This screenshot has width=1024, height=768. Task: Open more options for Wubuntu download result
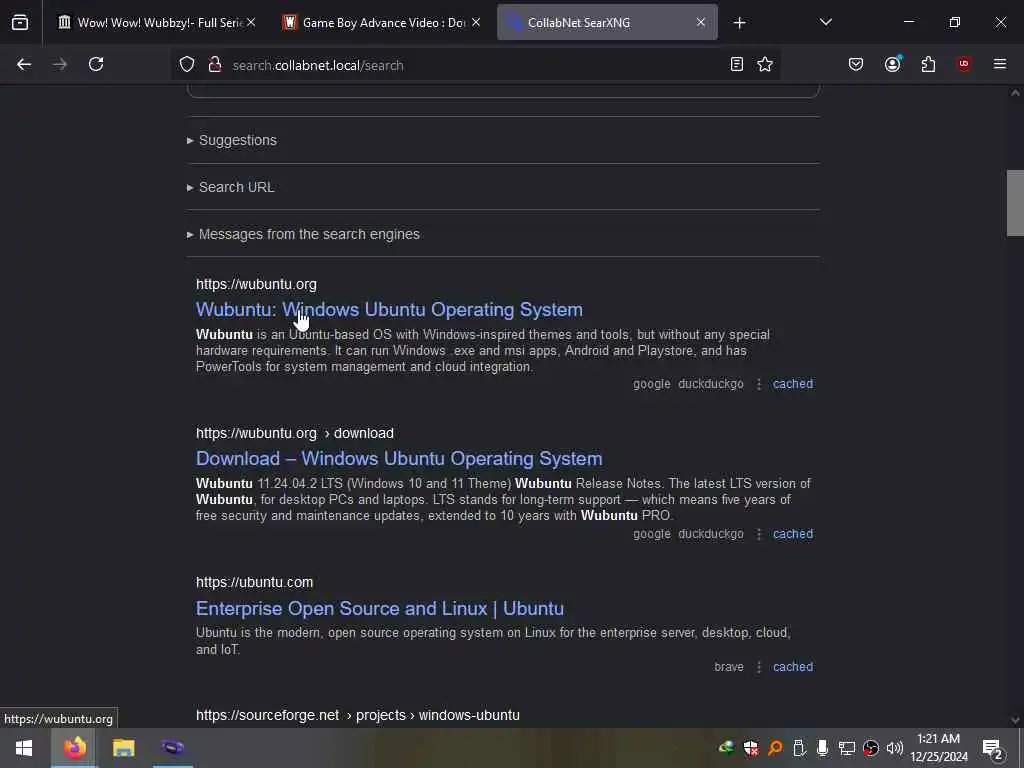click(x=759, y=534)
